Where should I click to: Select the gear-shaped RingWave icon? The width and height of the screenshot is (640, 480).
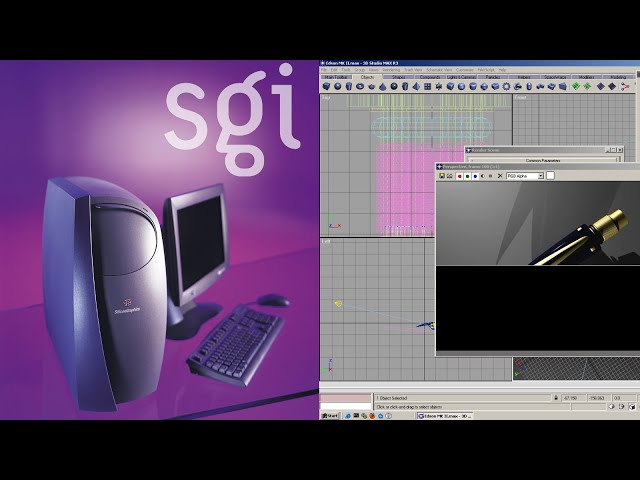click(x=506, y=86)
